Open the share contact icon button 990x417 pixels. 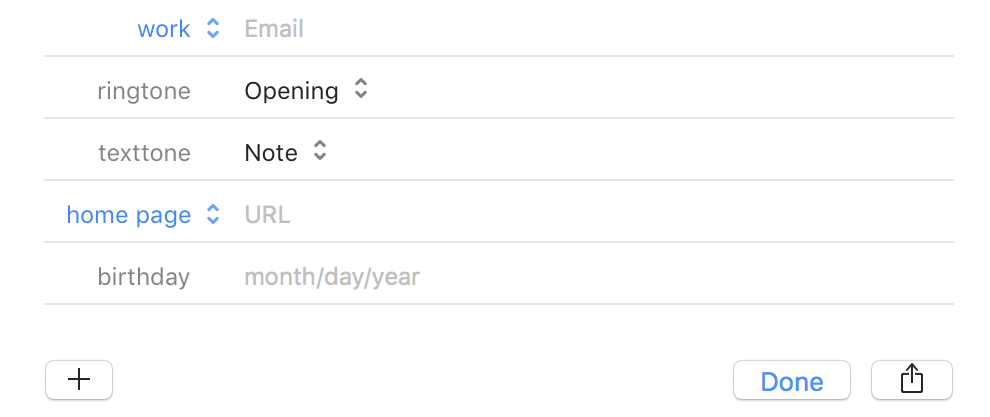pyautogui.click(x=912, y=380)
